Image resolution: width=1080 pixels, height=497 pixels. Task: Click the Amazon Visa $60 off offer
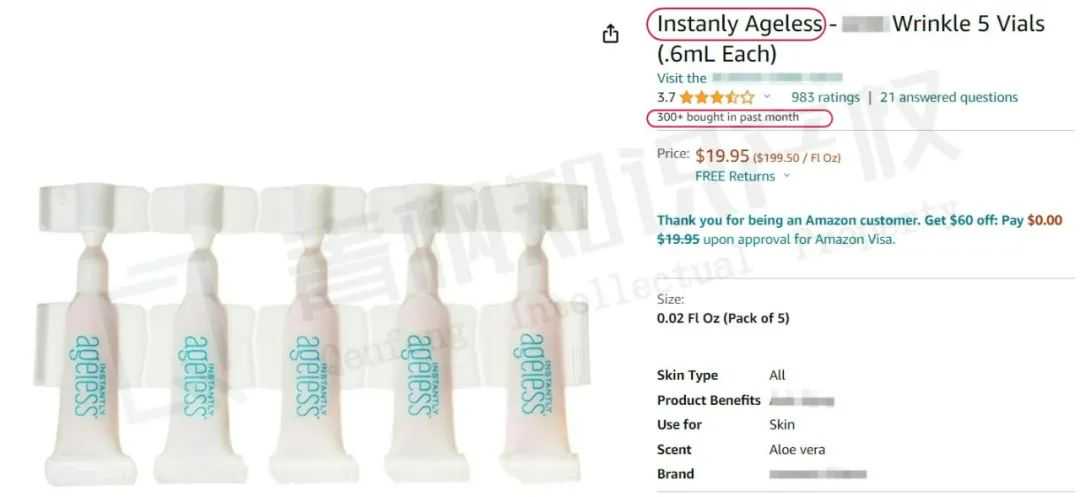tap(860, 231)
